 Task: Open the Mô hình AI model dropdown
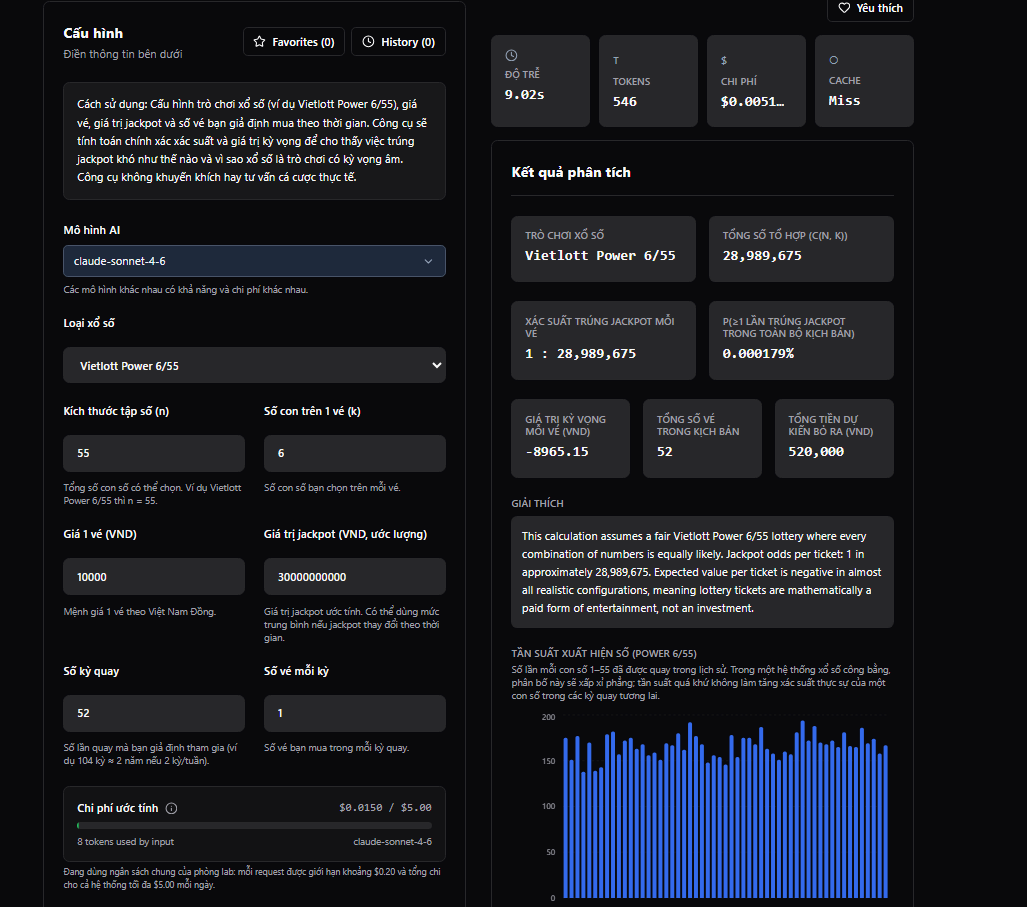pyautogui.click(x=254, y=260)
